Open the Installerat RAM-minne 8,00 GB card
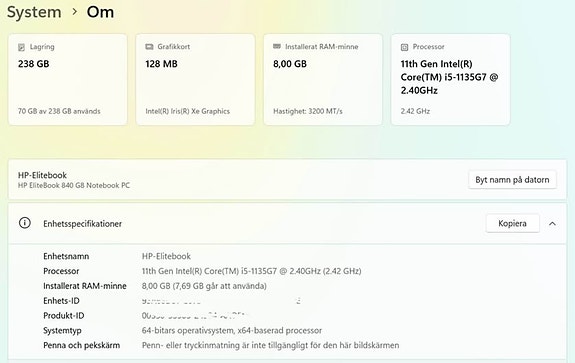575x363 pixels. click(323, 80)
